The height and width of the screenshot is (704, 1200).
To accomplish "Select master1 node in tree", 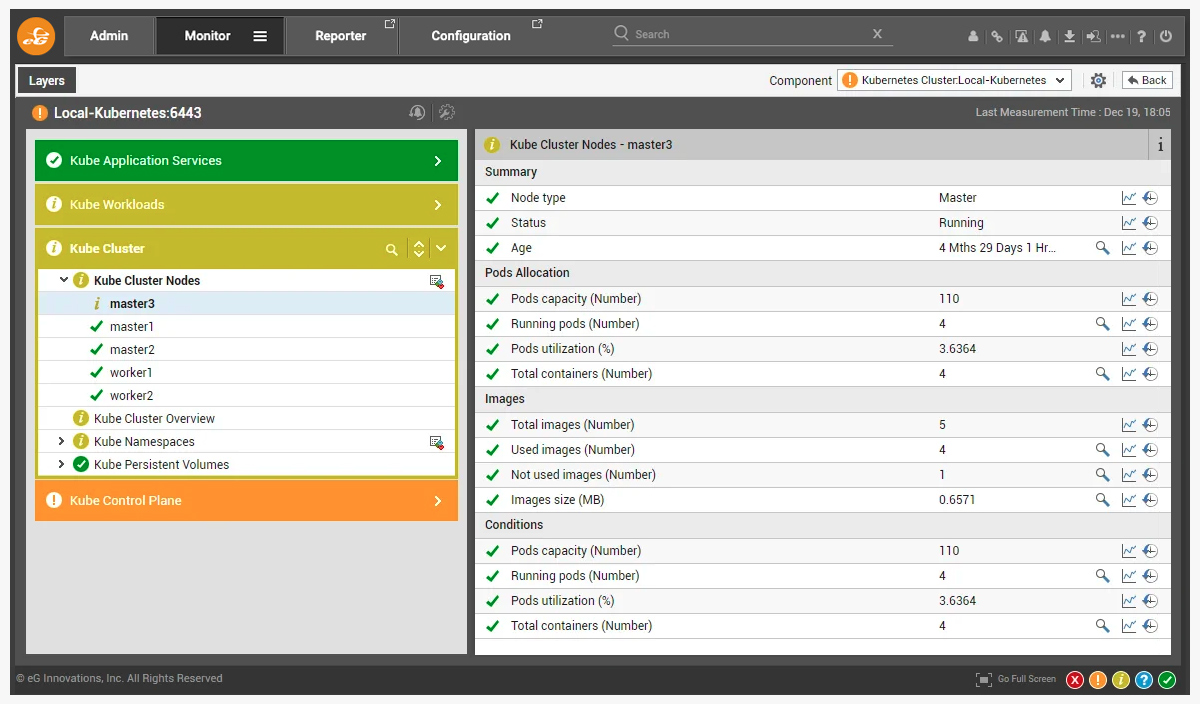I will pyautogui.click(x=132, y=327).
